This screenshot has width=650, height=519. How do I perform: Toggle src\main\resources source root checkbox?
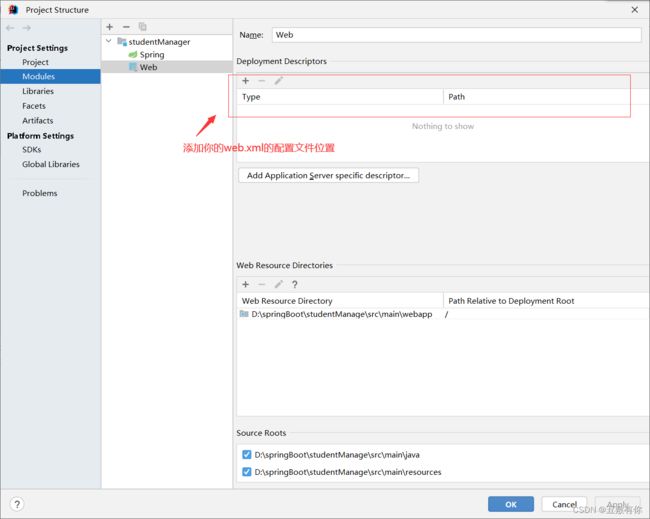click(x=247, y=472)
